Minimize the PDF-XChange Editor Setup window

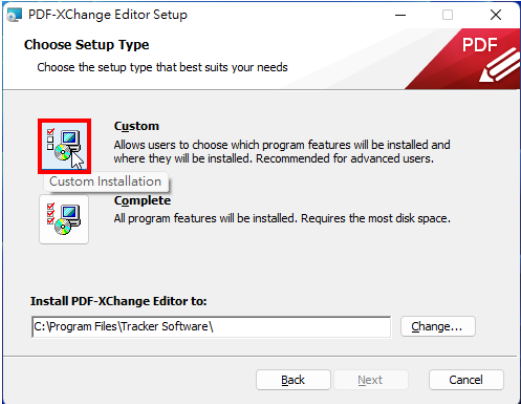(400, 15)
